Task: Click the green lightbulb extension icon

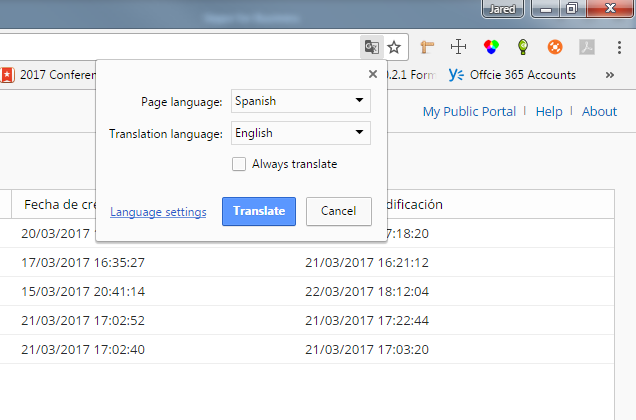Action: tap(522, 46)
